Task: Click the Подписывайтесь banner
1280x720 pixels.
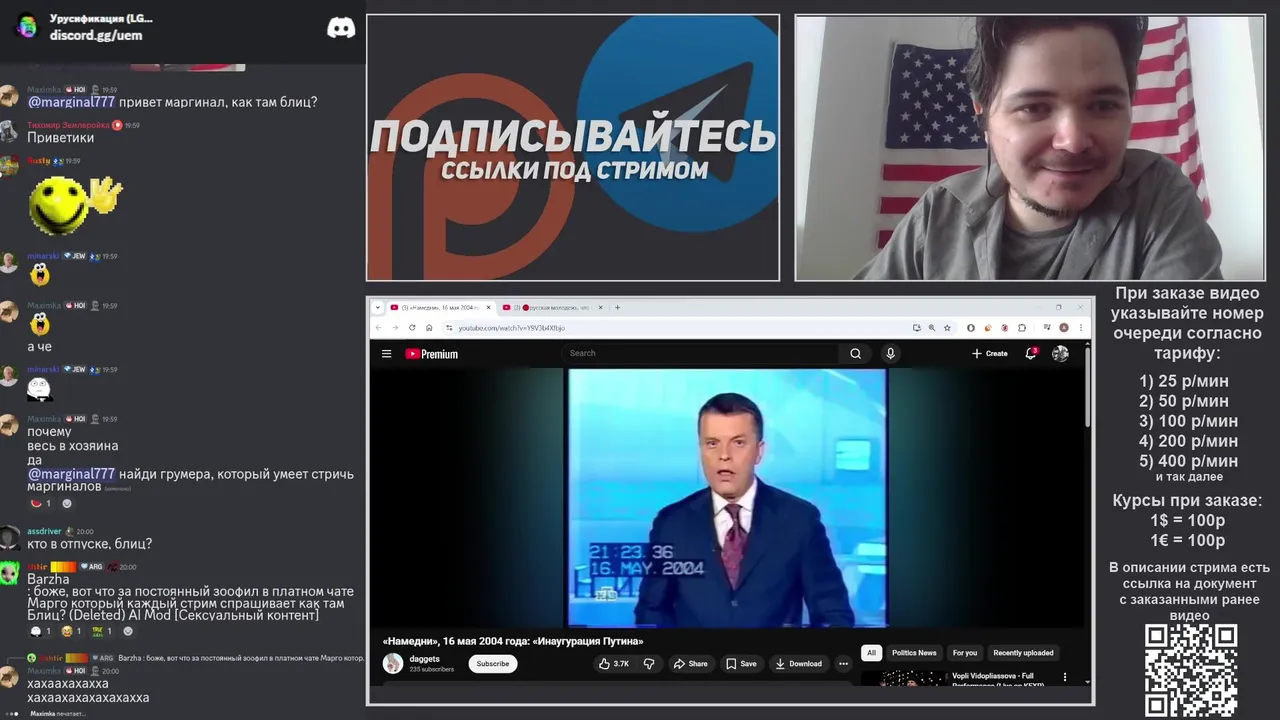Action: (573, 148)
